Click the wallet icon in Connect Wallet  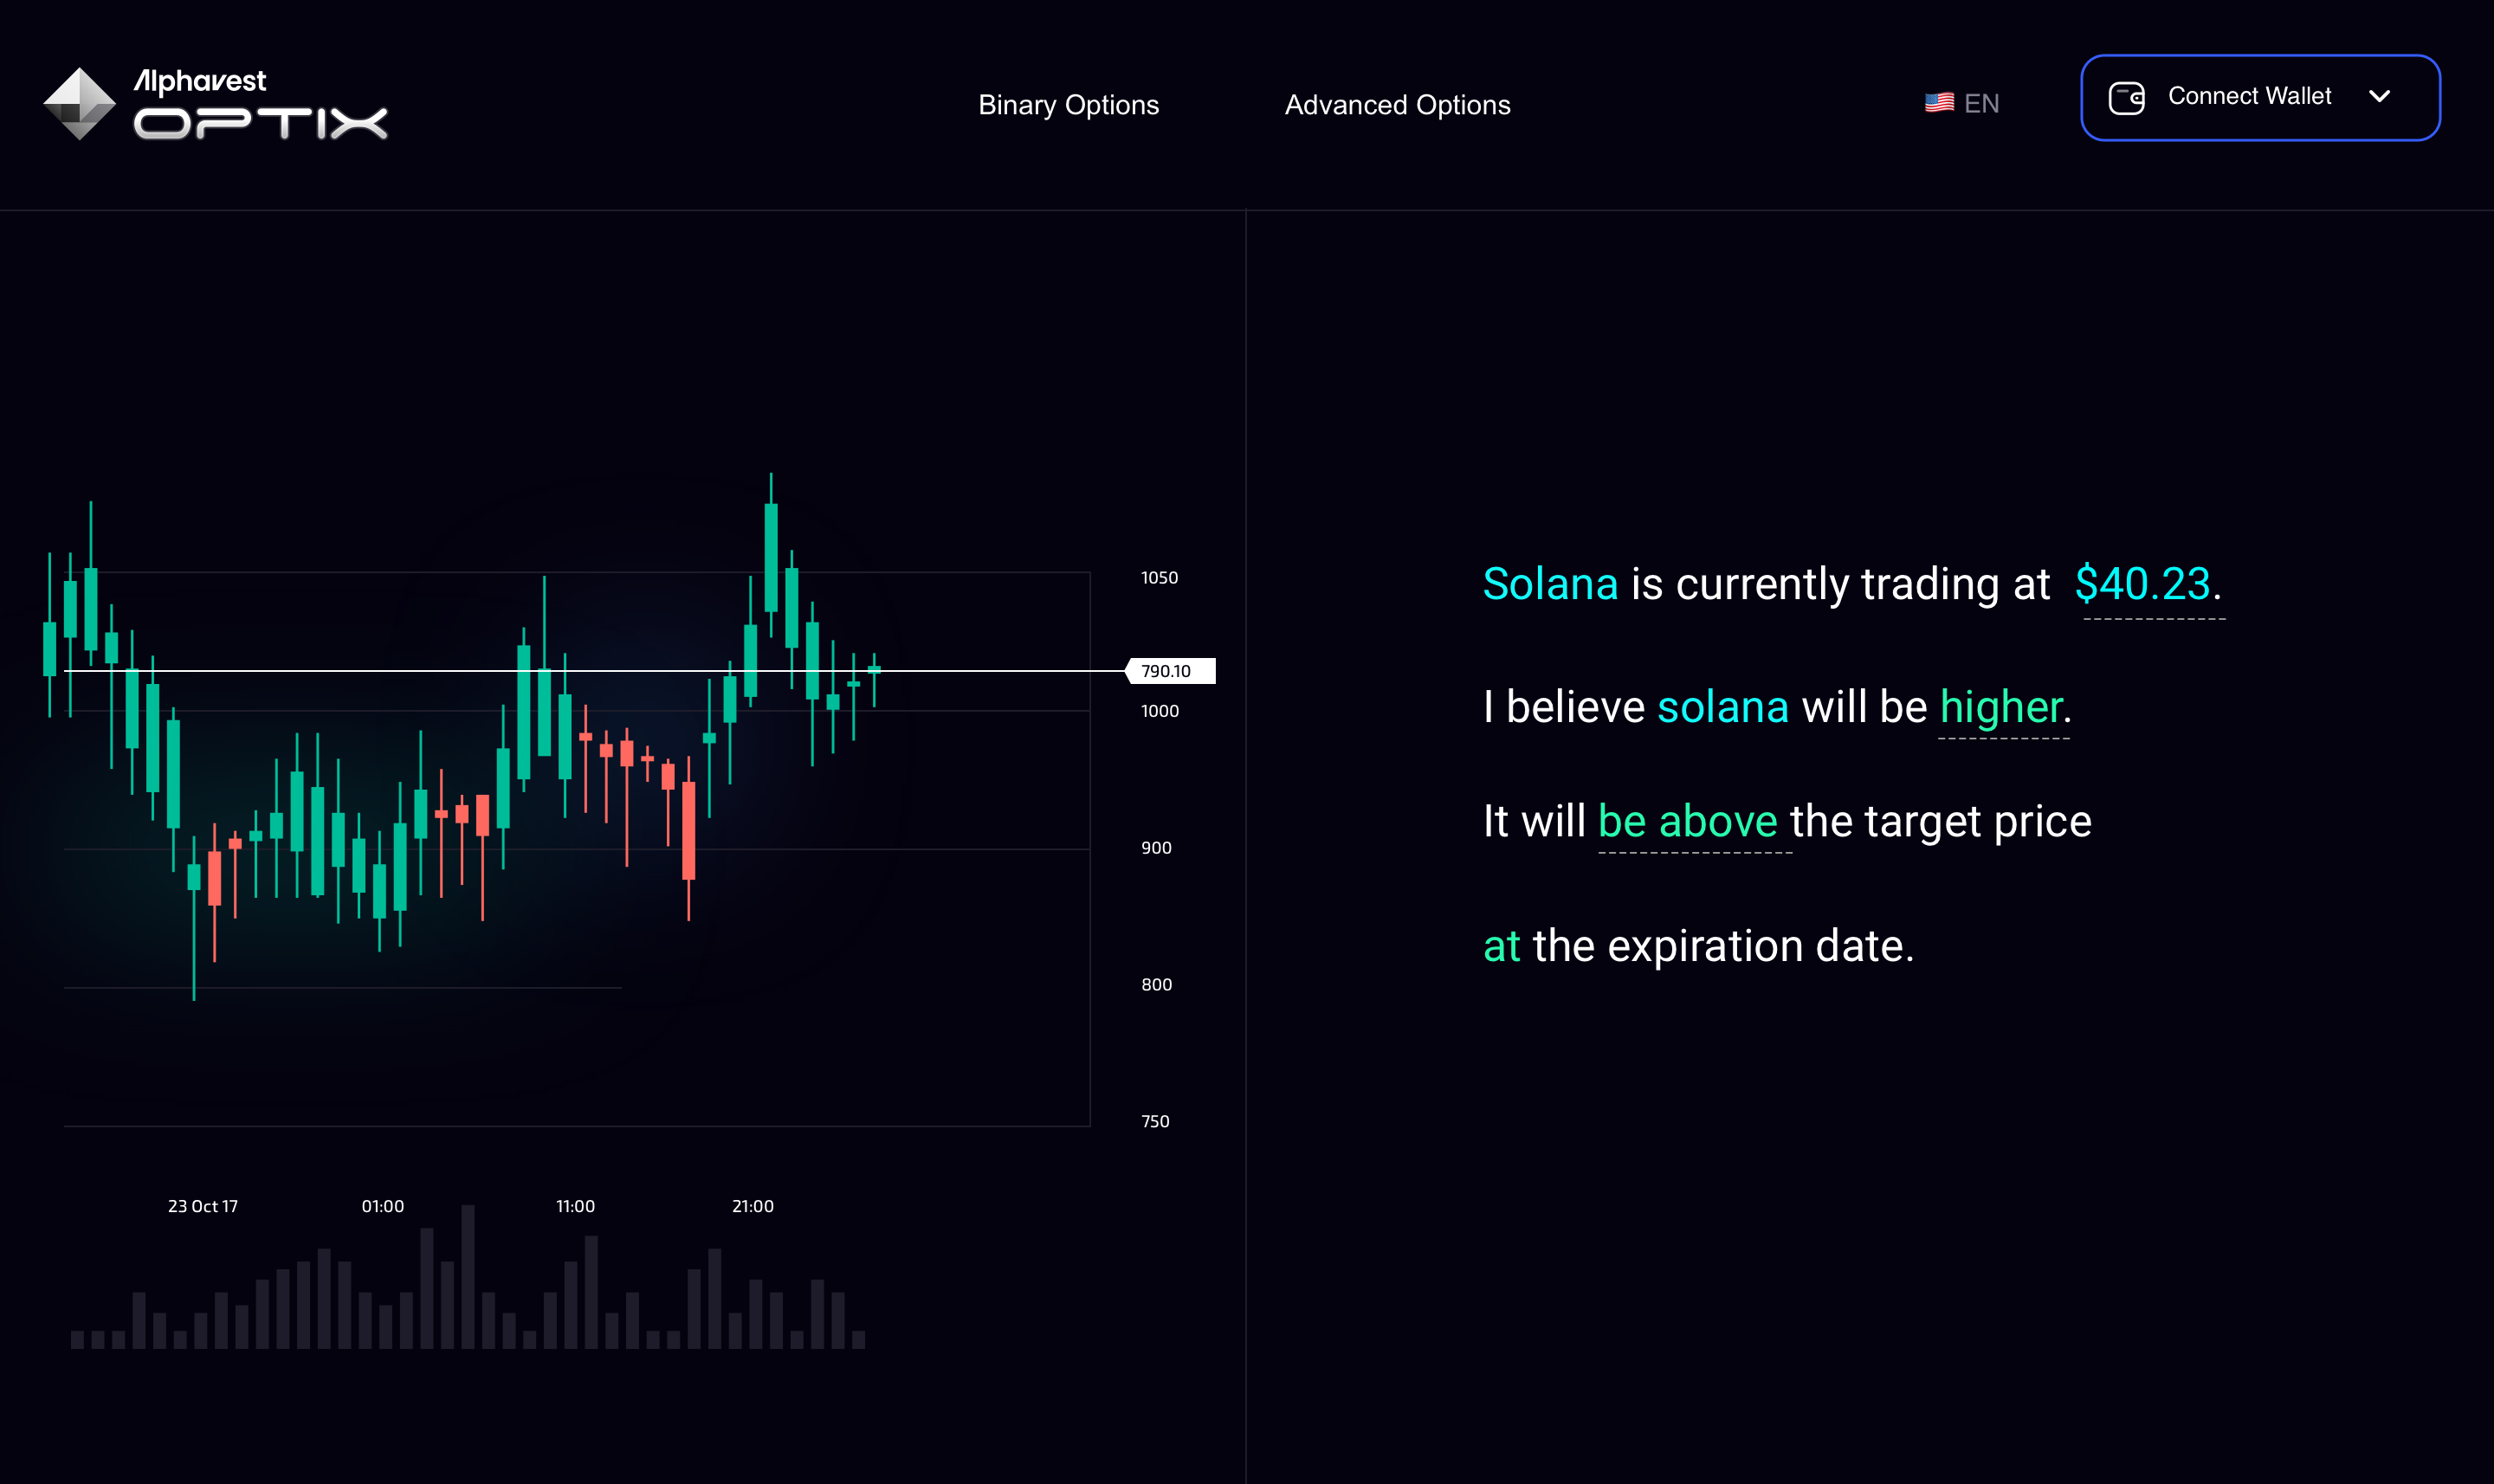(2126, 98)
